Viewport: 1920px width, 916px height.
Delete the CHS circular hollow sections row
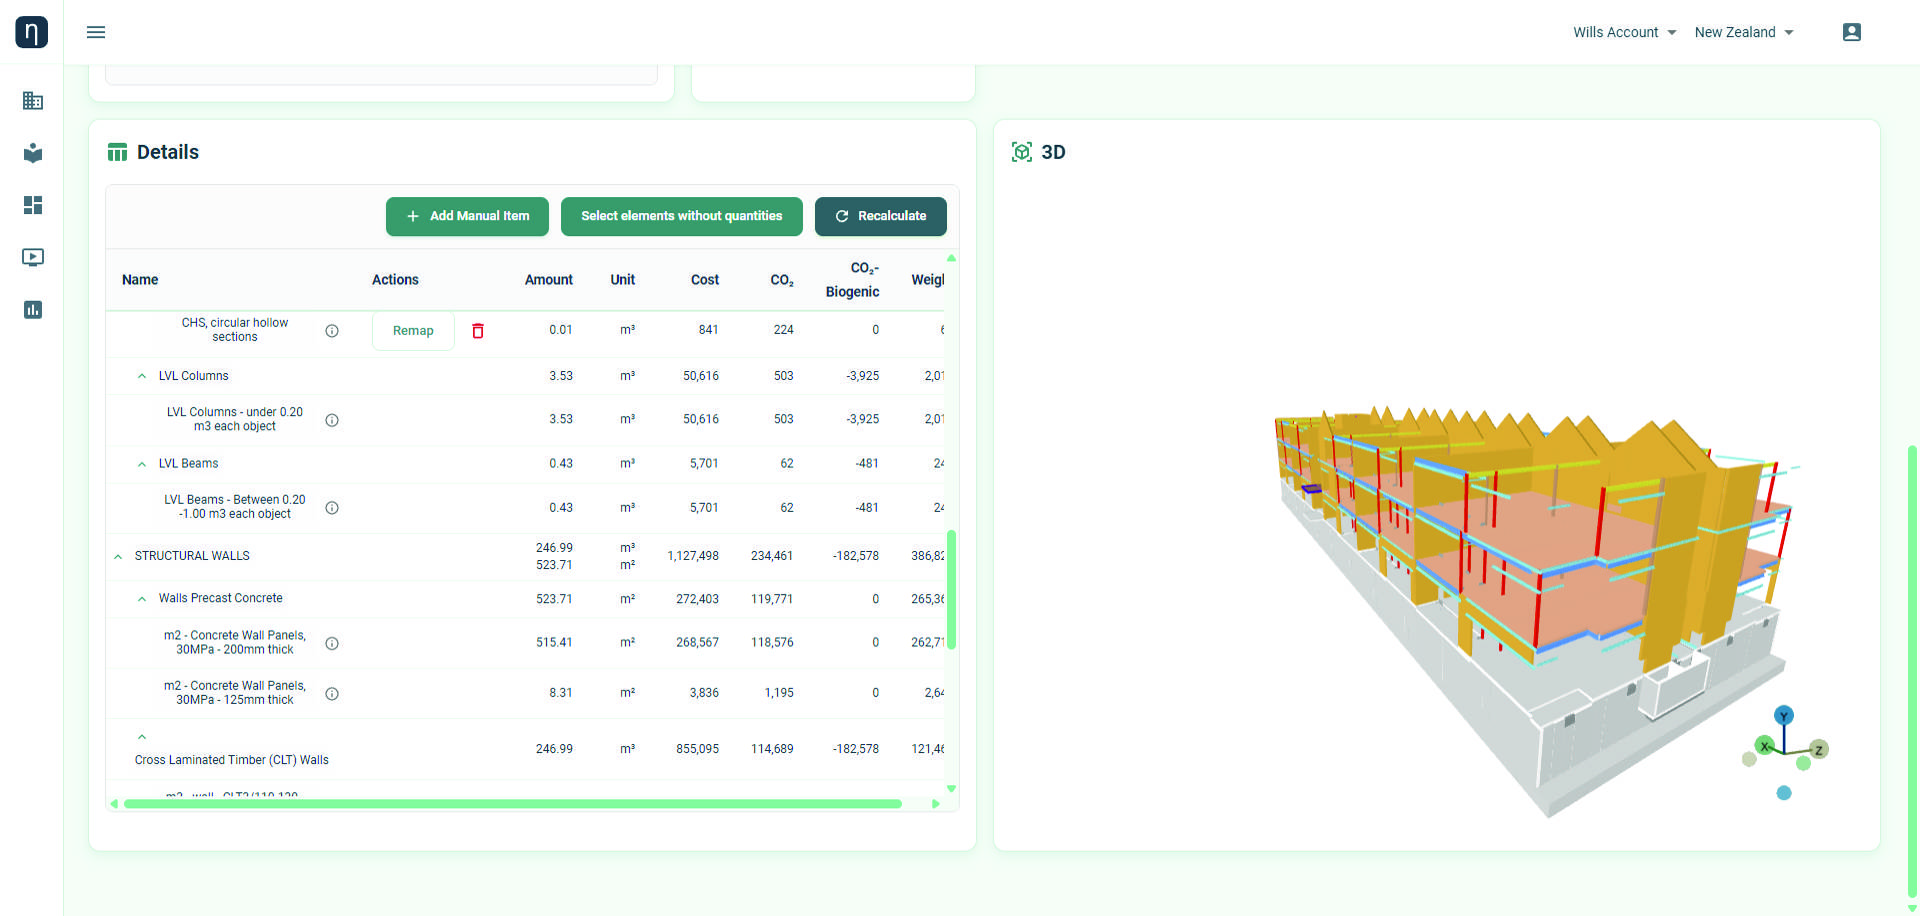coord(478,331)
